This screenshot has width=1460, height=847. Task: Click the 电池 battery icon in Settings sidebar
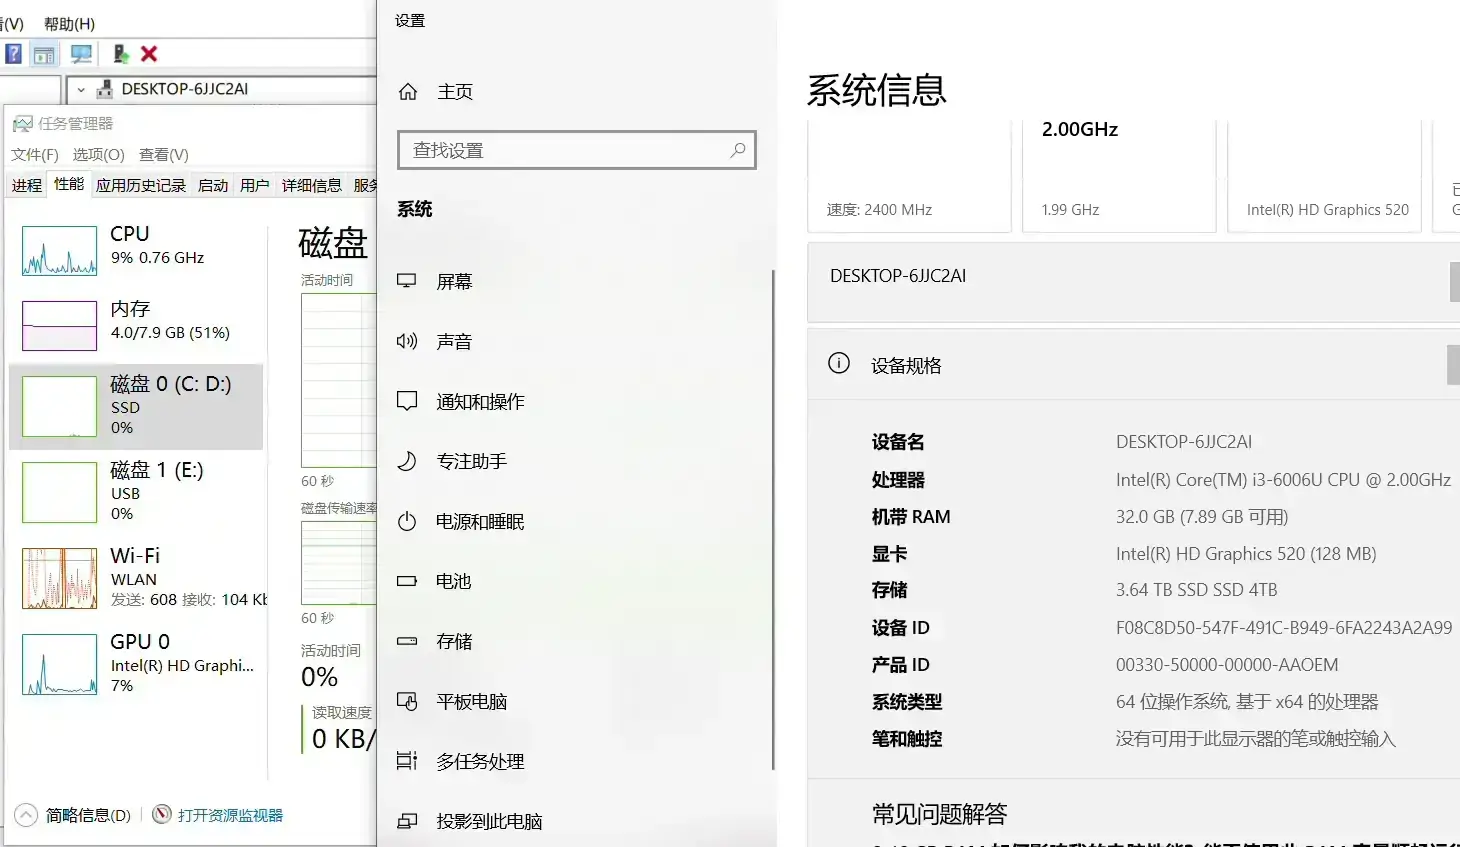pyautogui.click(x=407, y=581)
